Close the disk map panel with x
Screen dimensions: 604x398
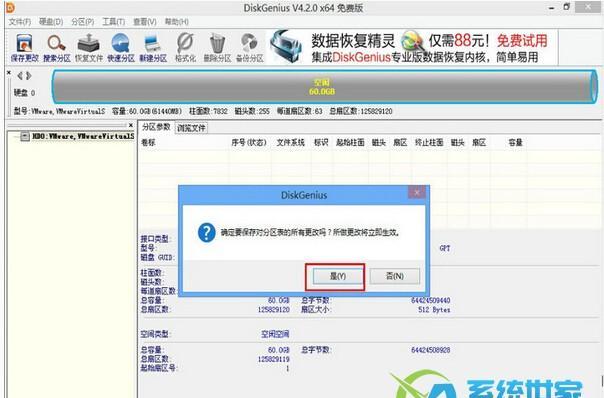point(9,72)
